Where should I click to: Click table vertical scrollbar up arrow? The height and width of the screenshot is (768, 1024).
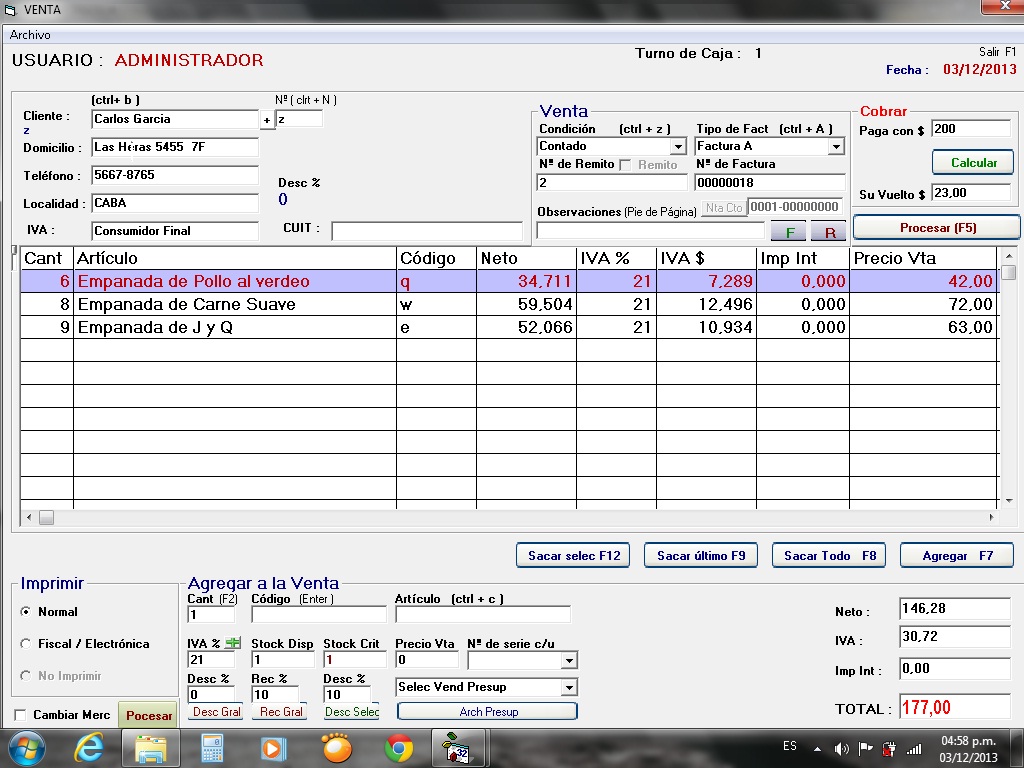1009,256
